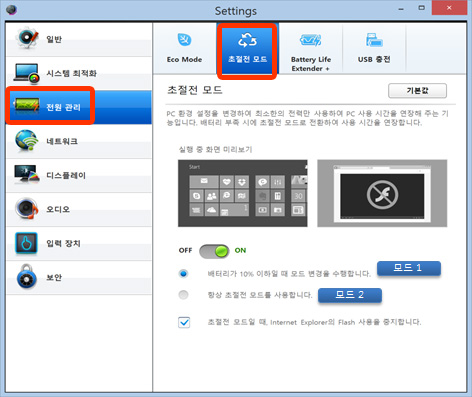Select the 시스템 최적화 text label

click(x=71, y=73)
